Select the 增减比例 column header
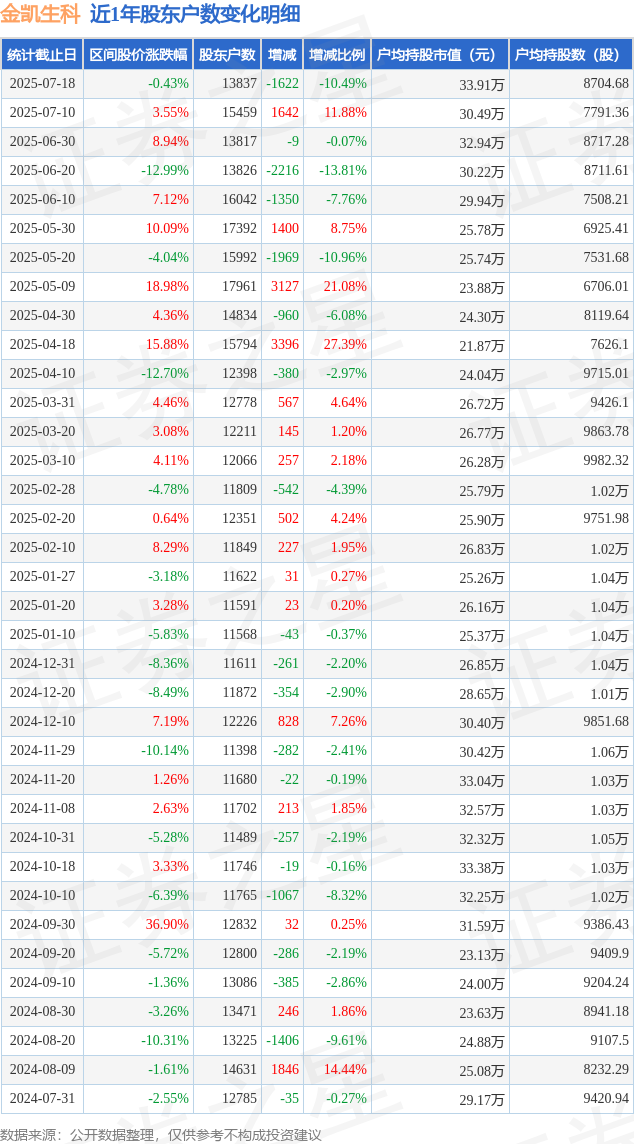Image resolution: width=634 pixels, height=1144 pixels. coord(337,54)
